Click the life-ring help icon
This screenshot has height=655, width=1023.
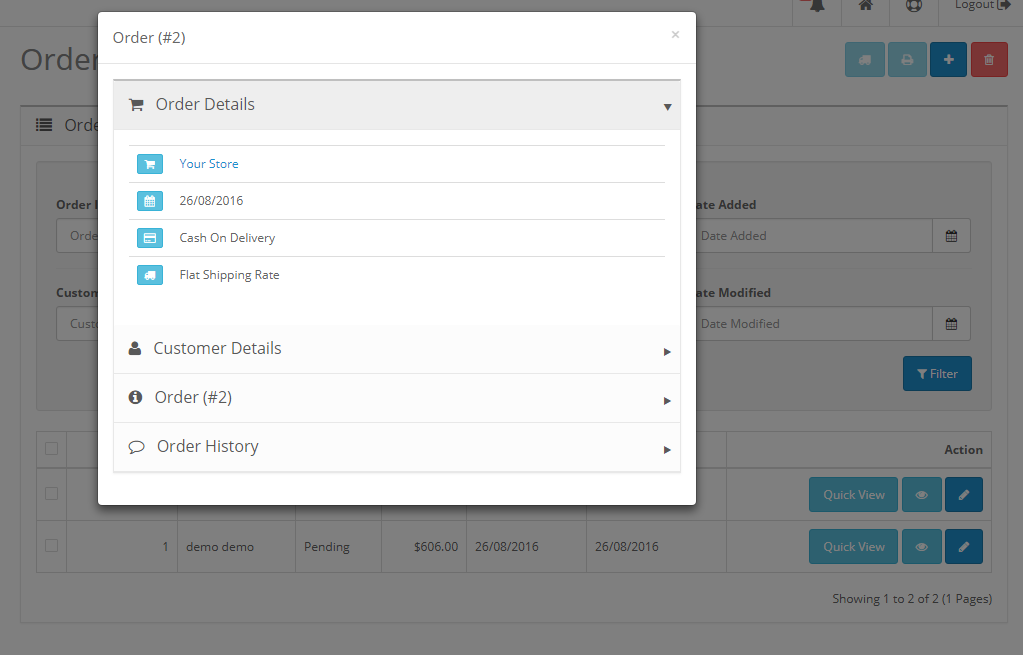[x=914, y=6]
